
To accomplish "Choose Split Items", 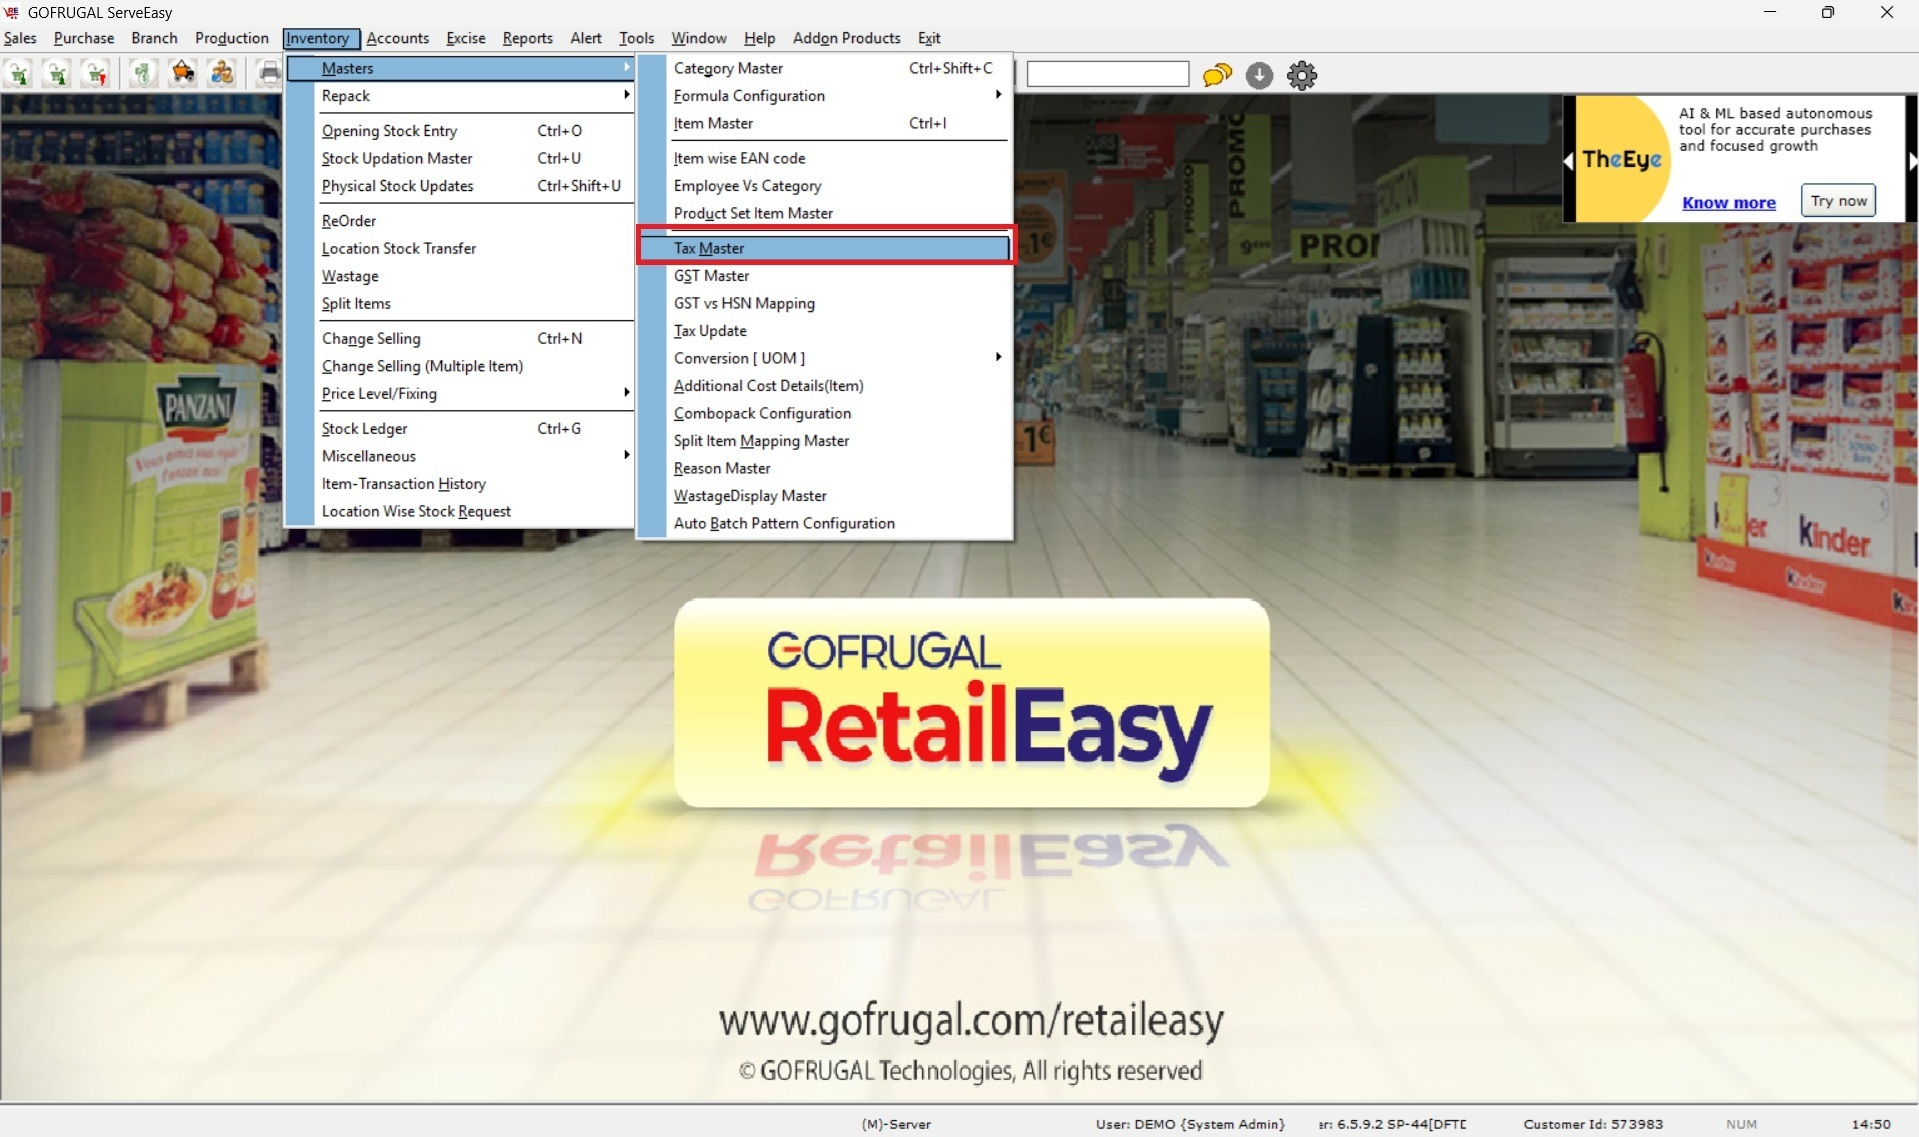I will [460, 303].
